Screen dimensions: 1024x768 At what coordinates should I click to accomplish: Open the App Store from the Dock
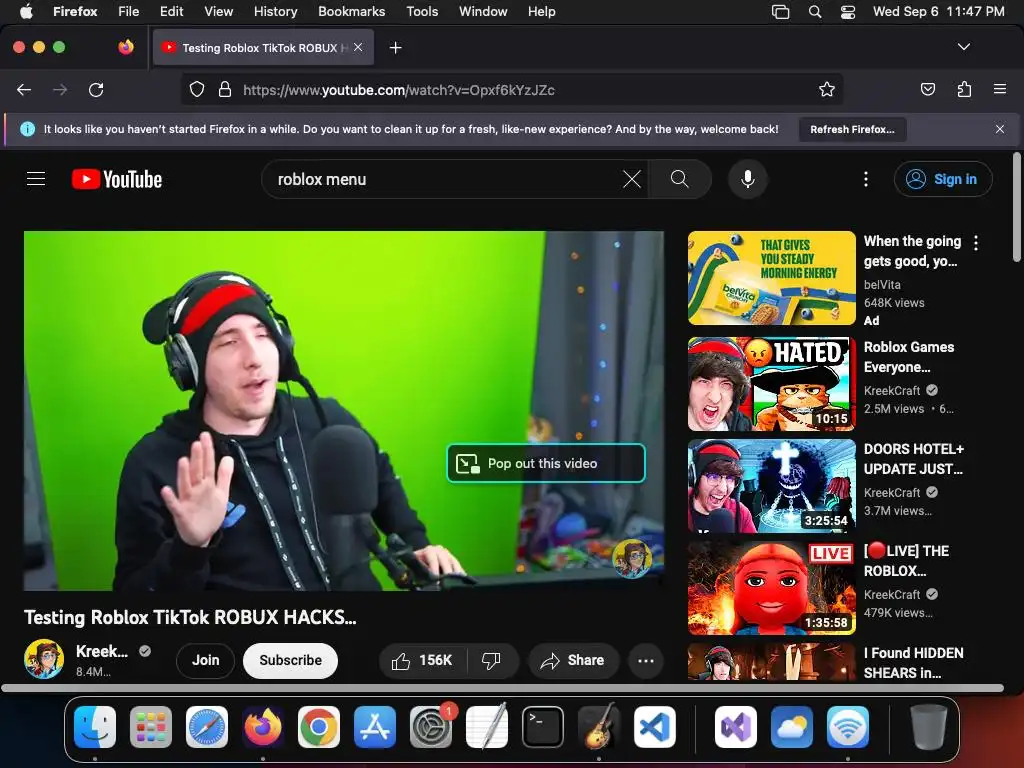[375, 727]
